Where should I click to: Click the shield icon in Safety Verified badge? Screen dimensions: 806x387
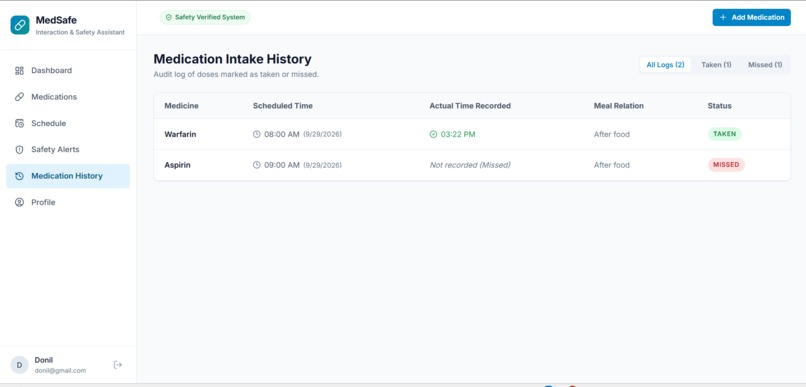coord(169,17)
